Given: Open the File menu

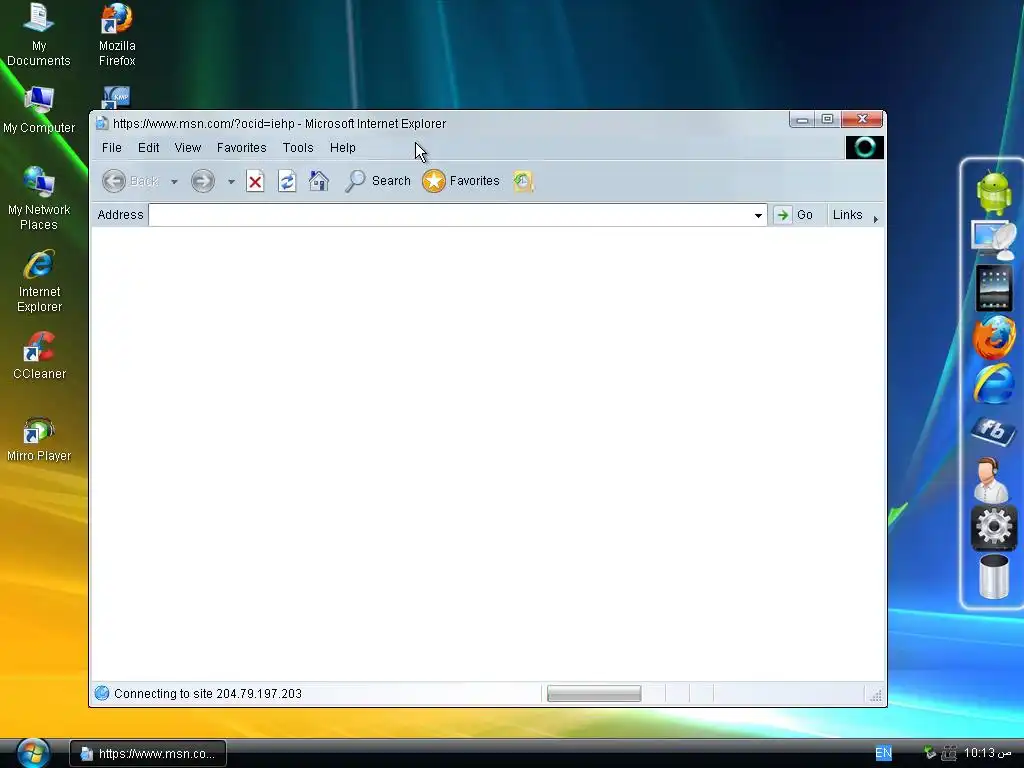Looking at the screenshot, I should click(112, 148).
